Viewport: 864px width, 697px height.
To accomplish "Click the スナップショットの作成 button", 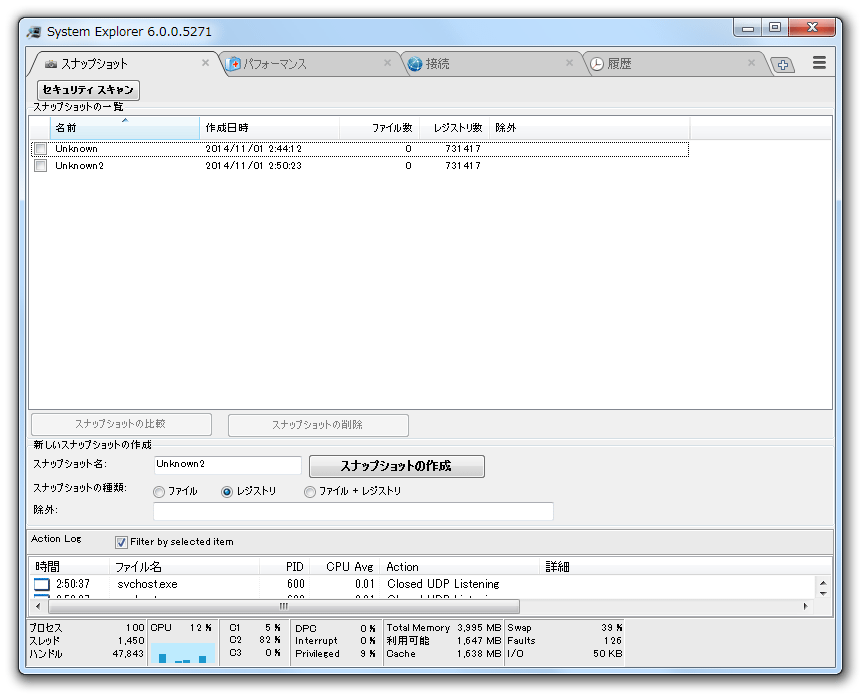I will 397,466.
